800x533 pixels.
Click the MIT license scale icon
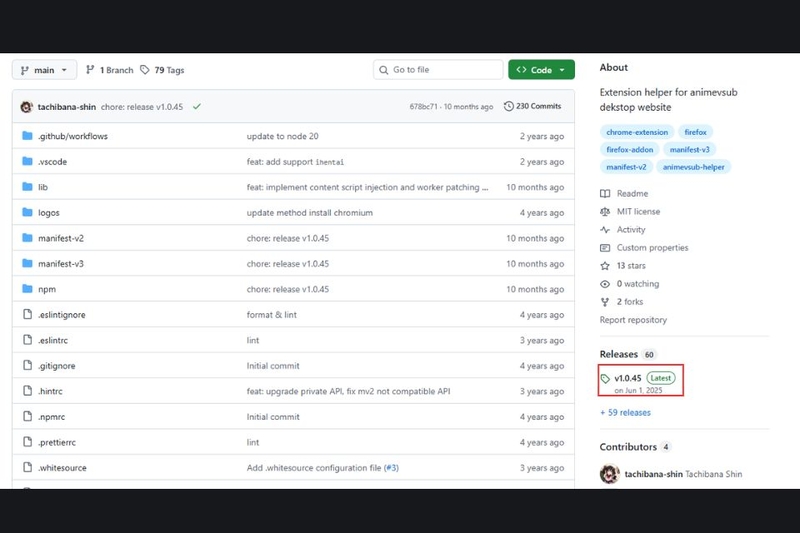point(605,211)
